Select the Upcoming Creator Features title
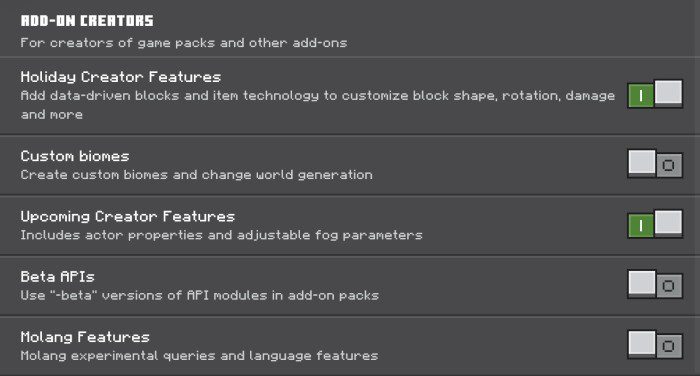The image size is (700, 376). tap(128, 217)
